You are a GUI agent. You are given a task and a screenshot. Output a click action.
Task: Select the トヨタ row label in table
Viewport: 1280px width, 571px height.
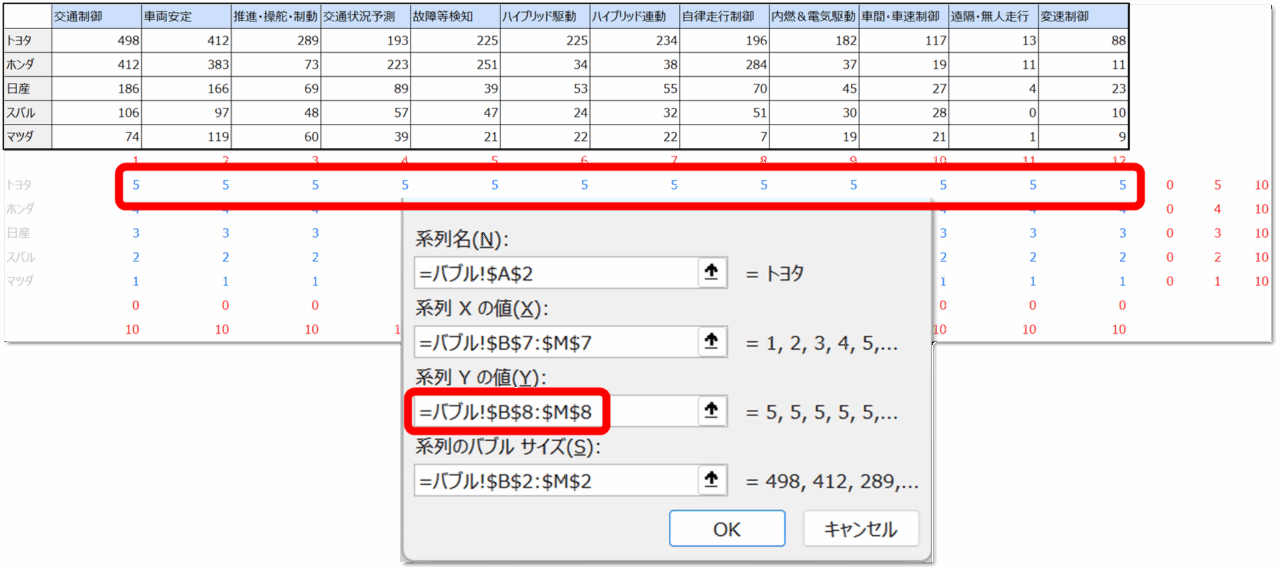coord(28,40)
